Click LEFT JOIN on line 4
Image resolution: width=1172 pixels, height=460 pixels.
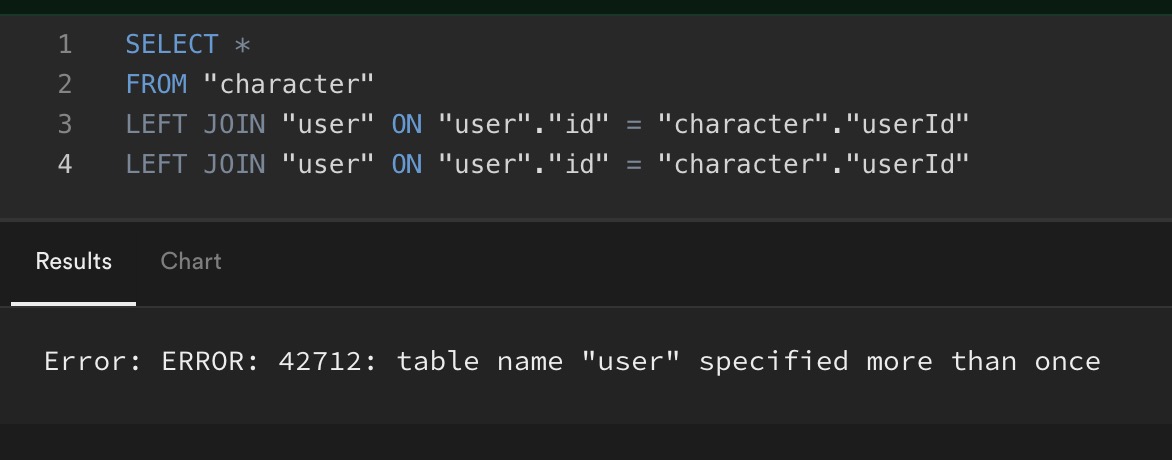pyautogui.click(x=195, y=163)
